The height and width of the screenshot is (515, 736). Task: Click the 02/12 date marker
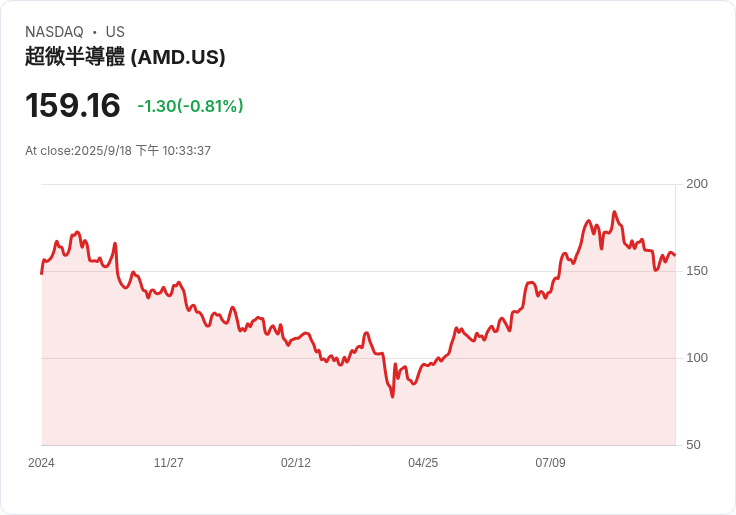[296, 463]
